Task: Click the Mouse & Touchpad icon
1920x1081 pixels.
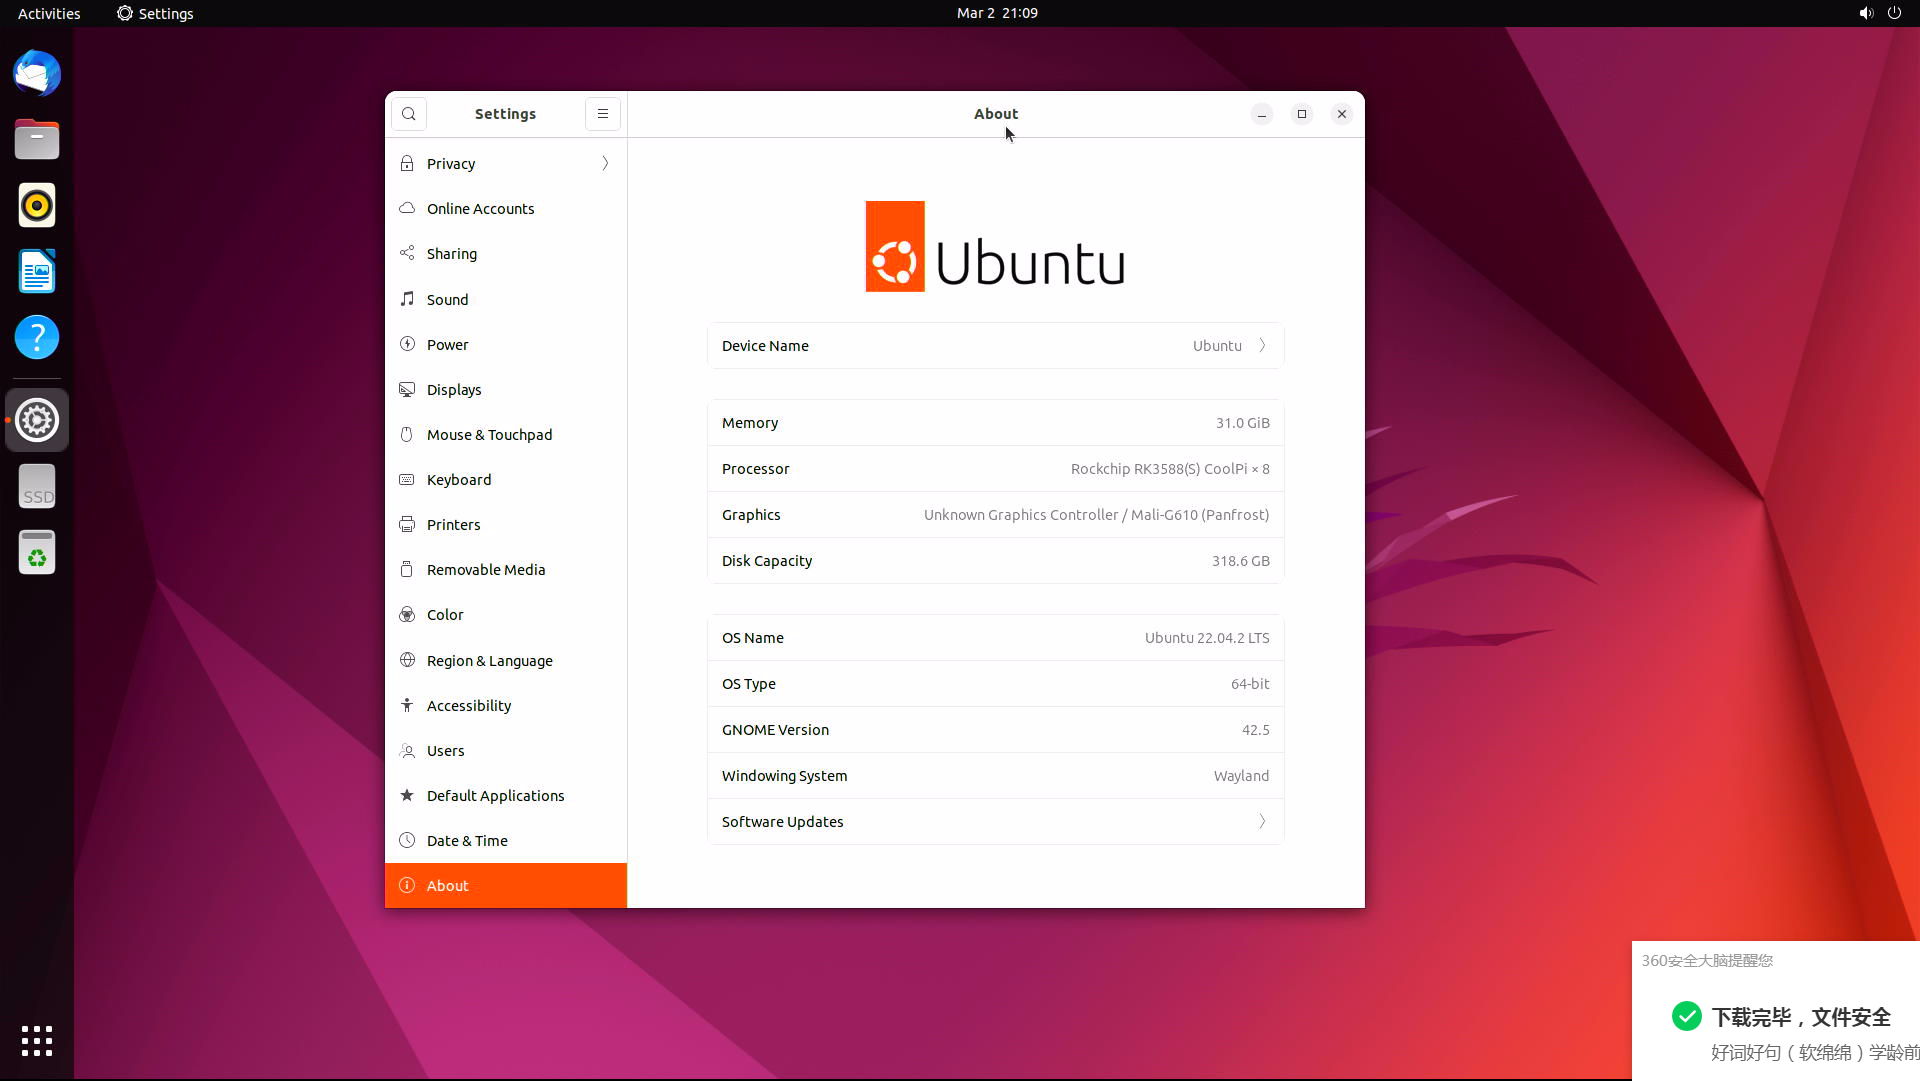Action: pos(407,434)
